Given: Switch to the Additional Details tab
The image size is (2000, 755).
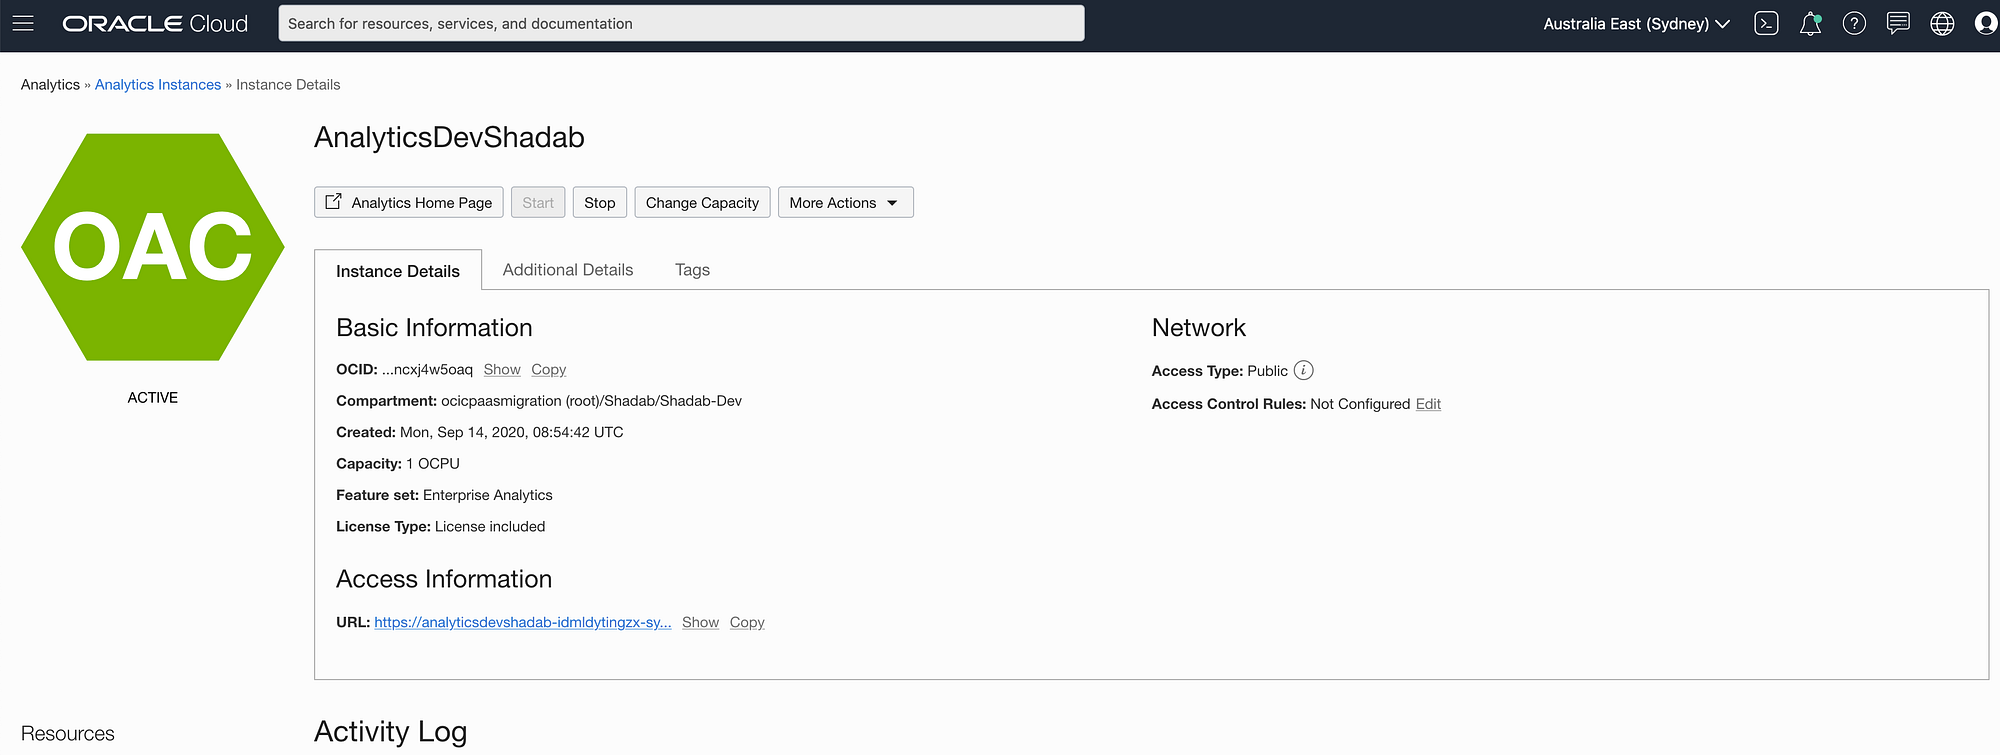Looking at the screenshot, I should 568,270.
